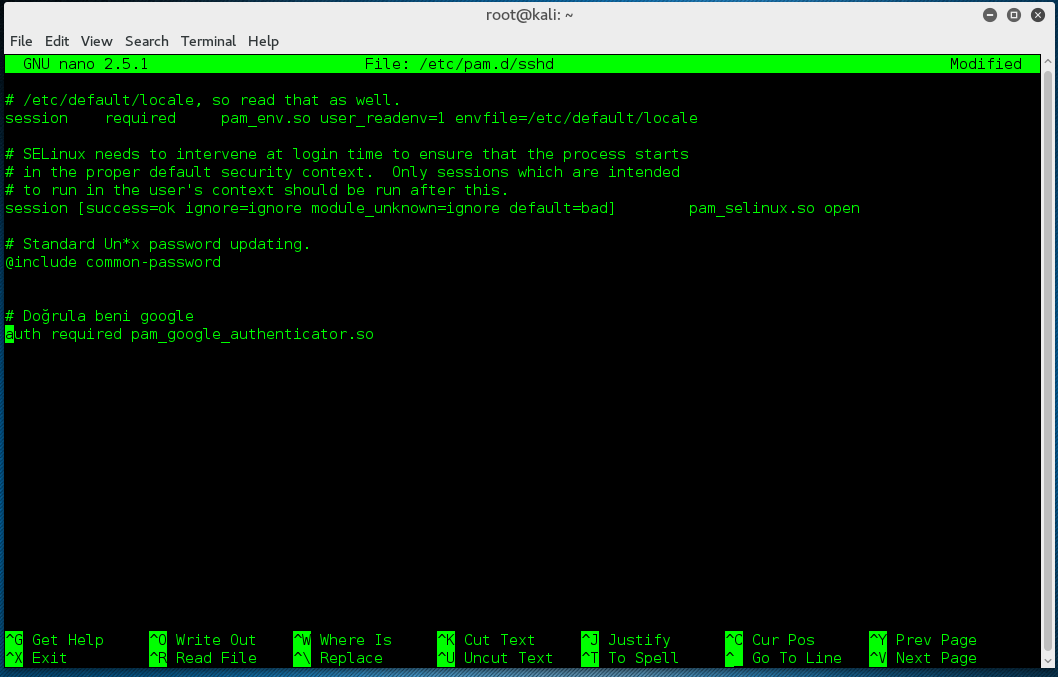Click the Uncut Text shortcut
Screen dimensions: 1058x677
[500, 658]
